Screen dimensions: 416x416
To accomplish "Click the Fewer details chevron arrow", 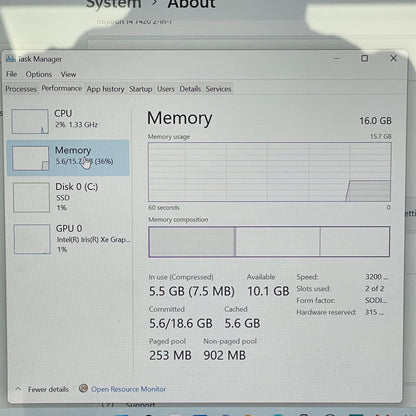I will click(18, 389).
